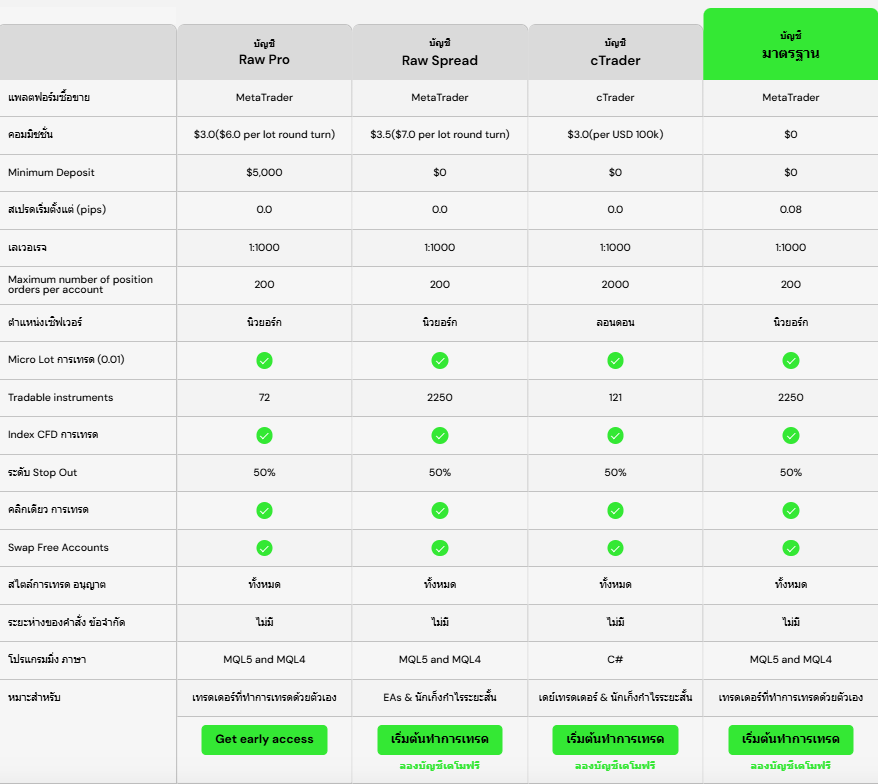Click the Index CFD checkmark for cTrader
This screenshot has width=878, height=784.
click(x=615, y=435)
